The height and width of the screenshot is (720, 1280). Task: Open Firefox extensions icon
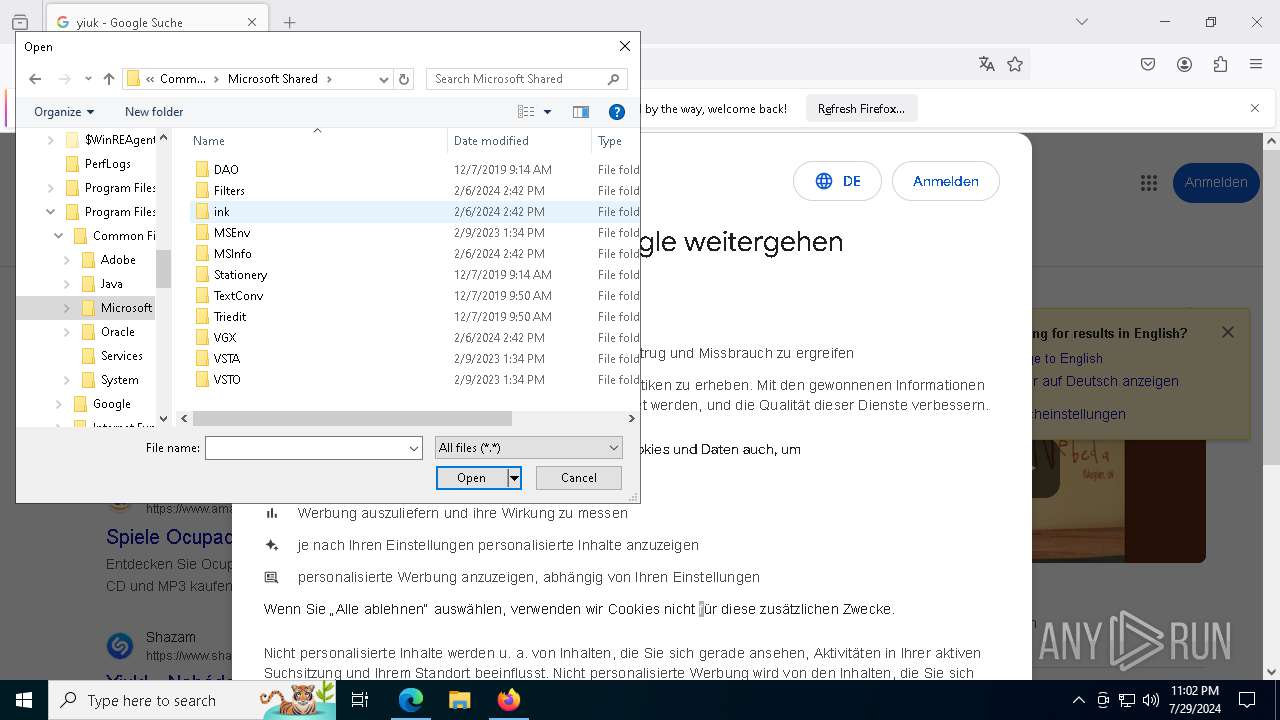[x=1220, y=64]
